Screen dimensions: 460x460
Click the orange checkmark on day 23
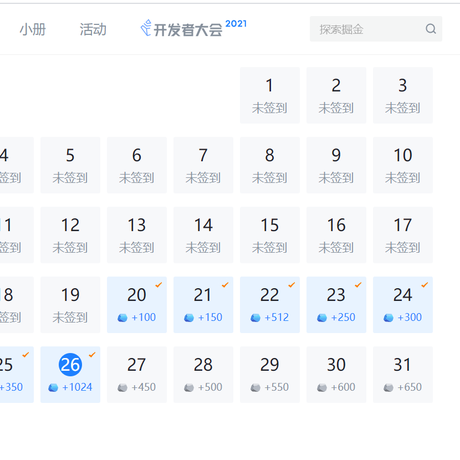tap(358, 285)
